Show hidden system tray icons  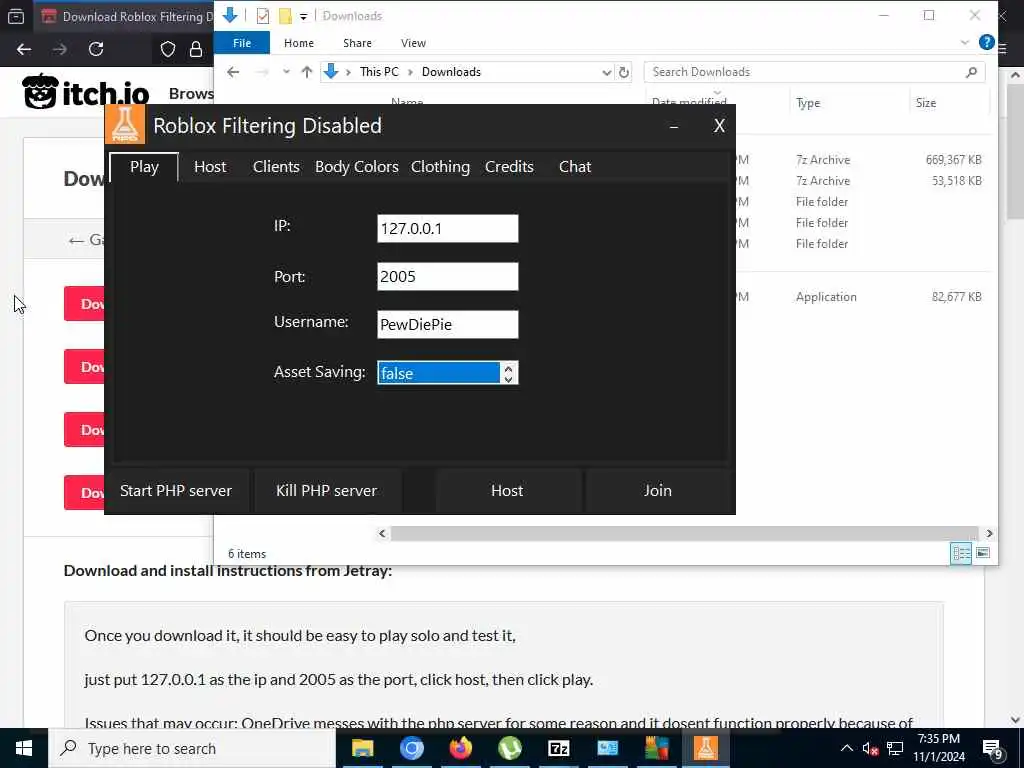coord(846,748)
